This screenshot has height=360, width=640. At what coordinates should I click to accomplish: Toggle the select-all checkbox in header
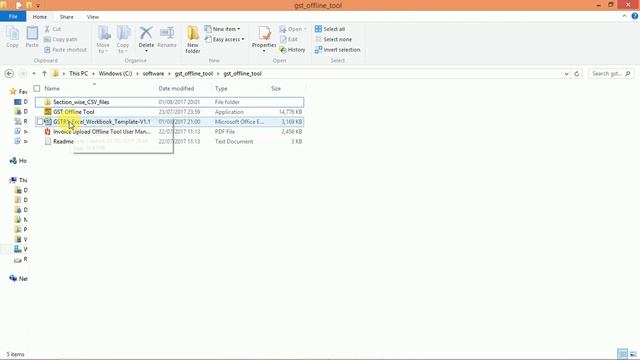click(x=37, y=89)
